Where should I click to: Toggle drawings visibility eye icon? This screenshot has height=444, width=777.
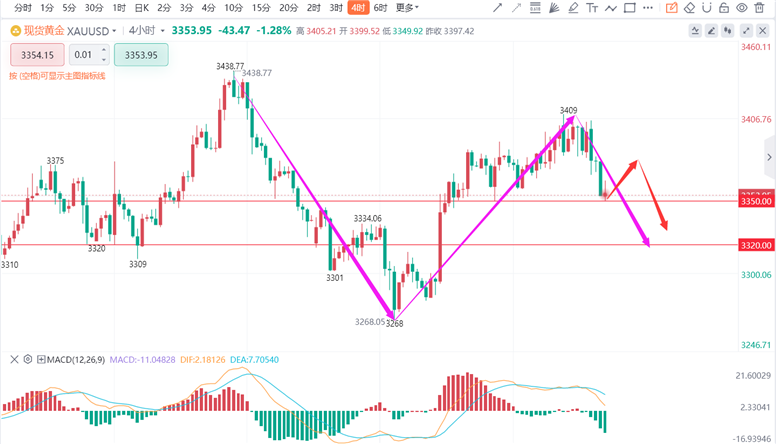coord(741,8)
